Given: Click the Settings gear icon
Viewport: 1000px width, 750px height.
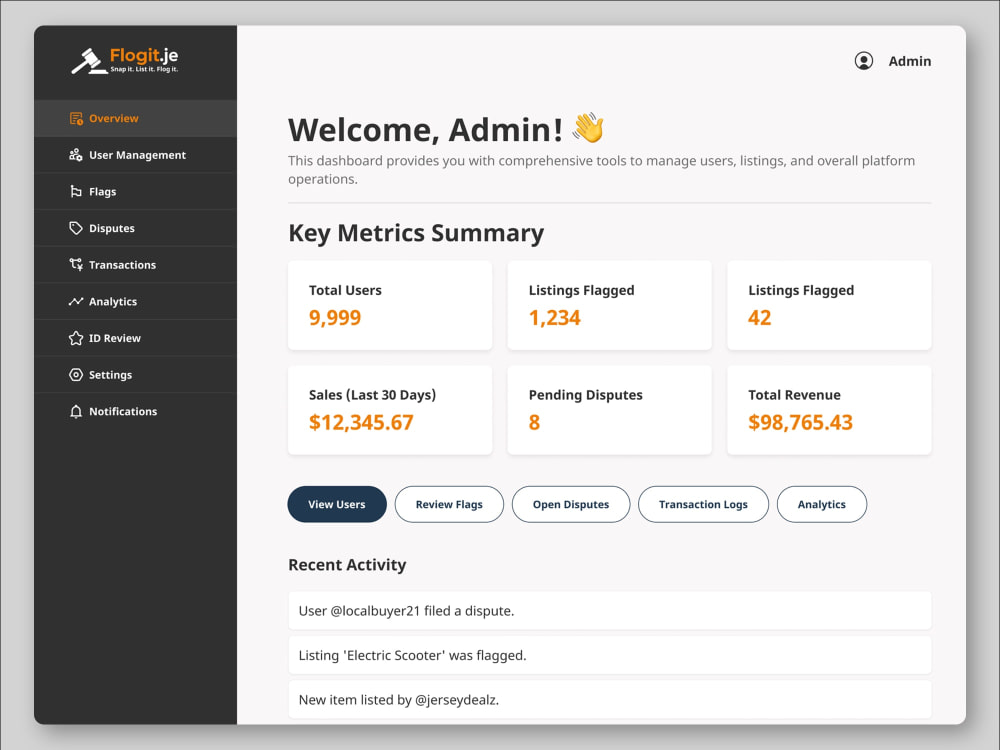Looking at the screenshot, I should click(x=76, y=375).
